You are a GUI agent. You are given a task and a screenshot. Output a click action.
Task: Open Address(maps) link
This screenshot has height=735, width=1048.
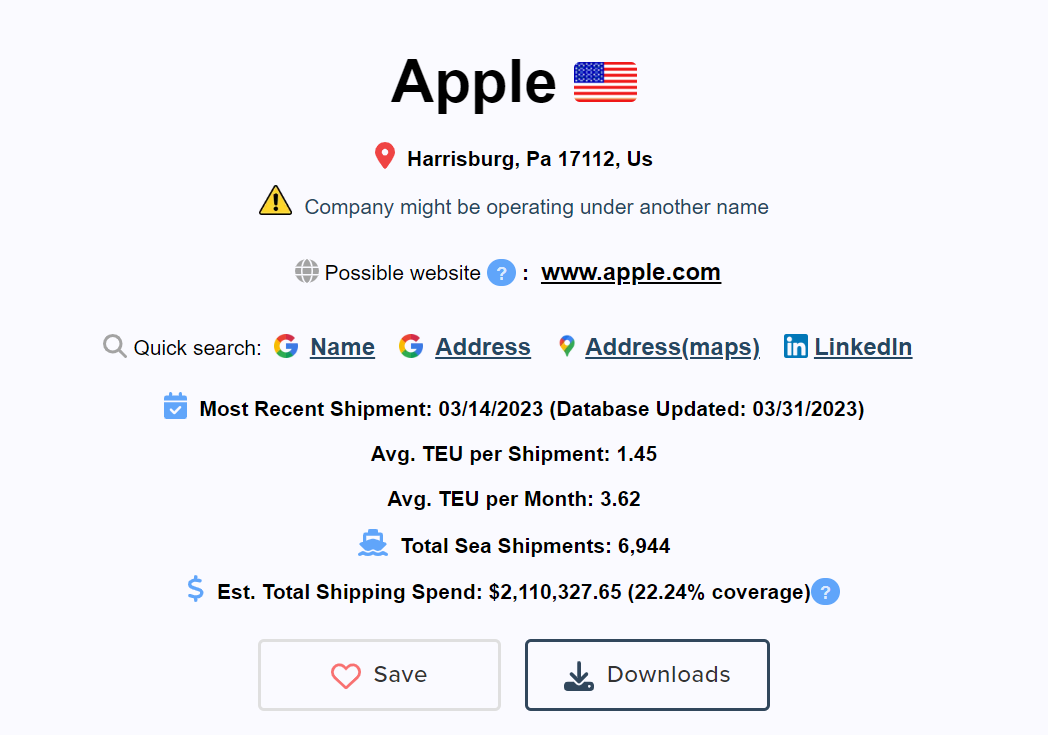[x=672, y=347]
